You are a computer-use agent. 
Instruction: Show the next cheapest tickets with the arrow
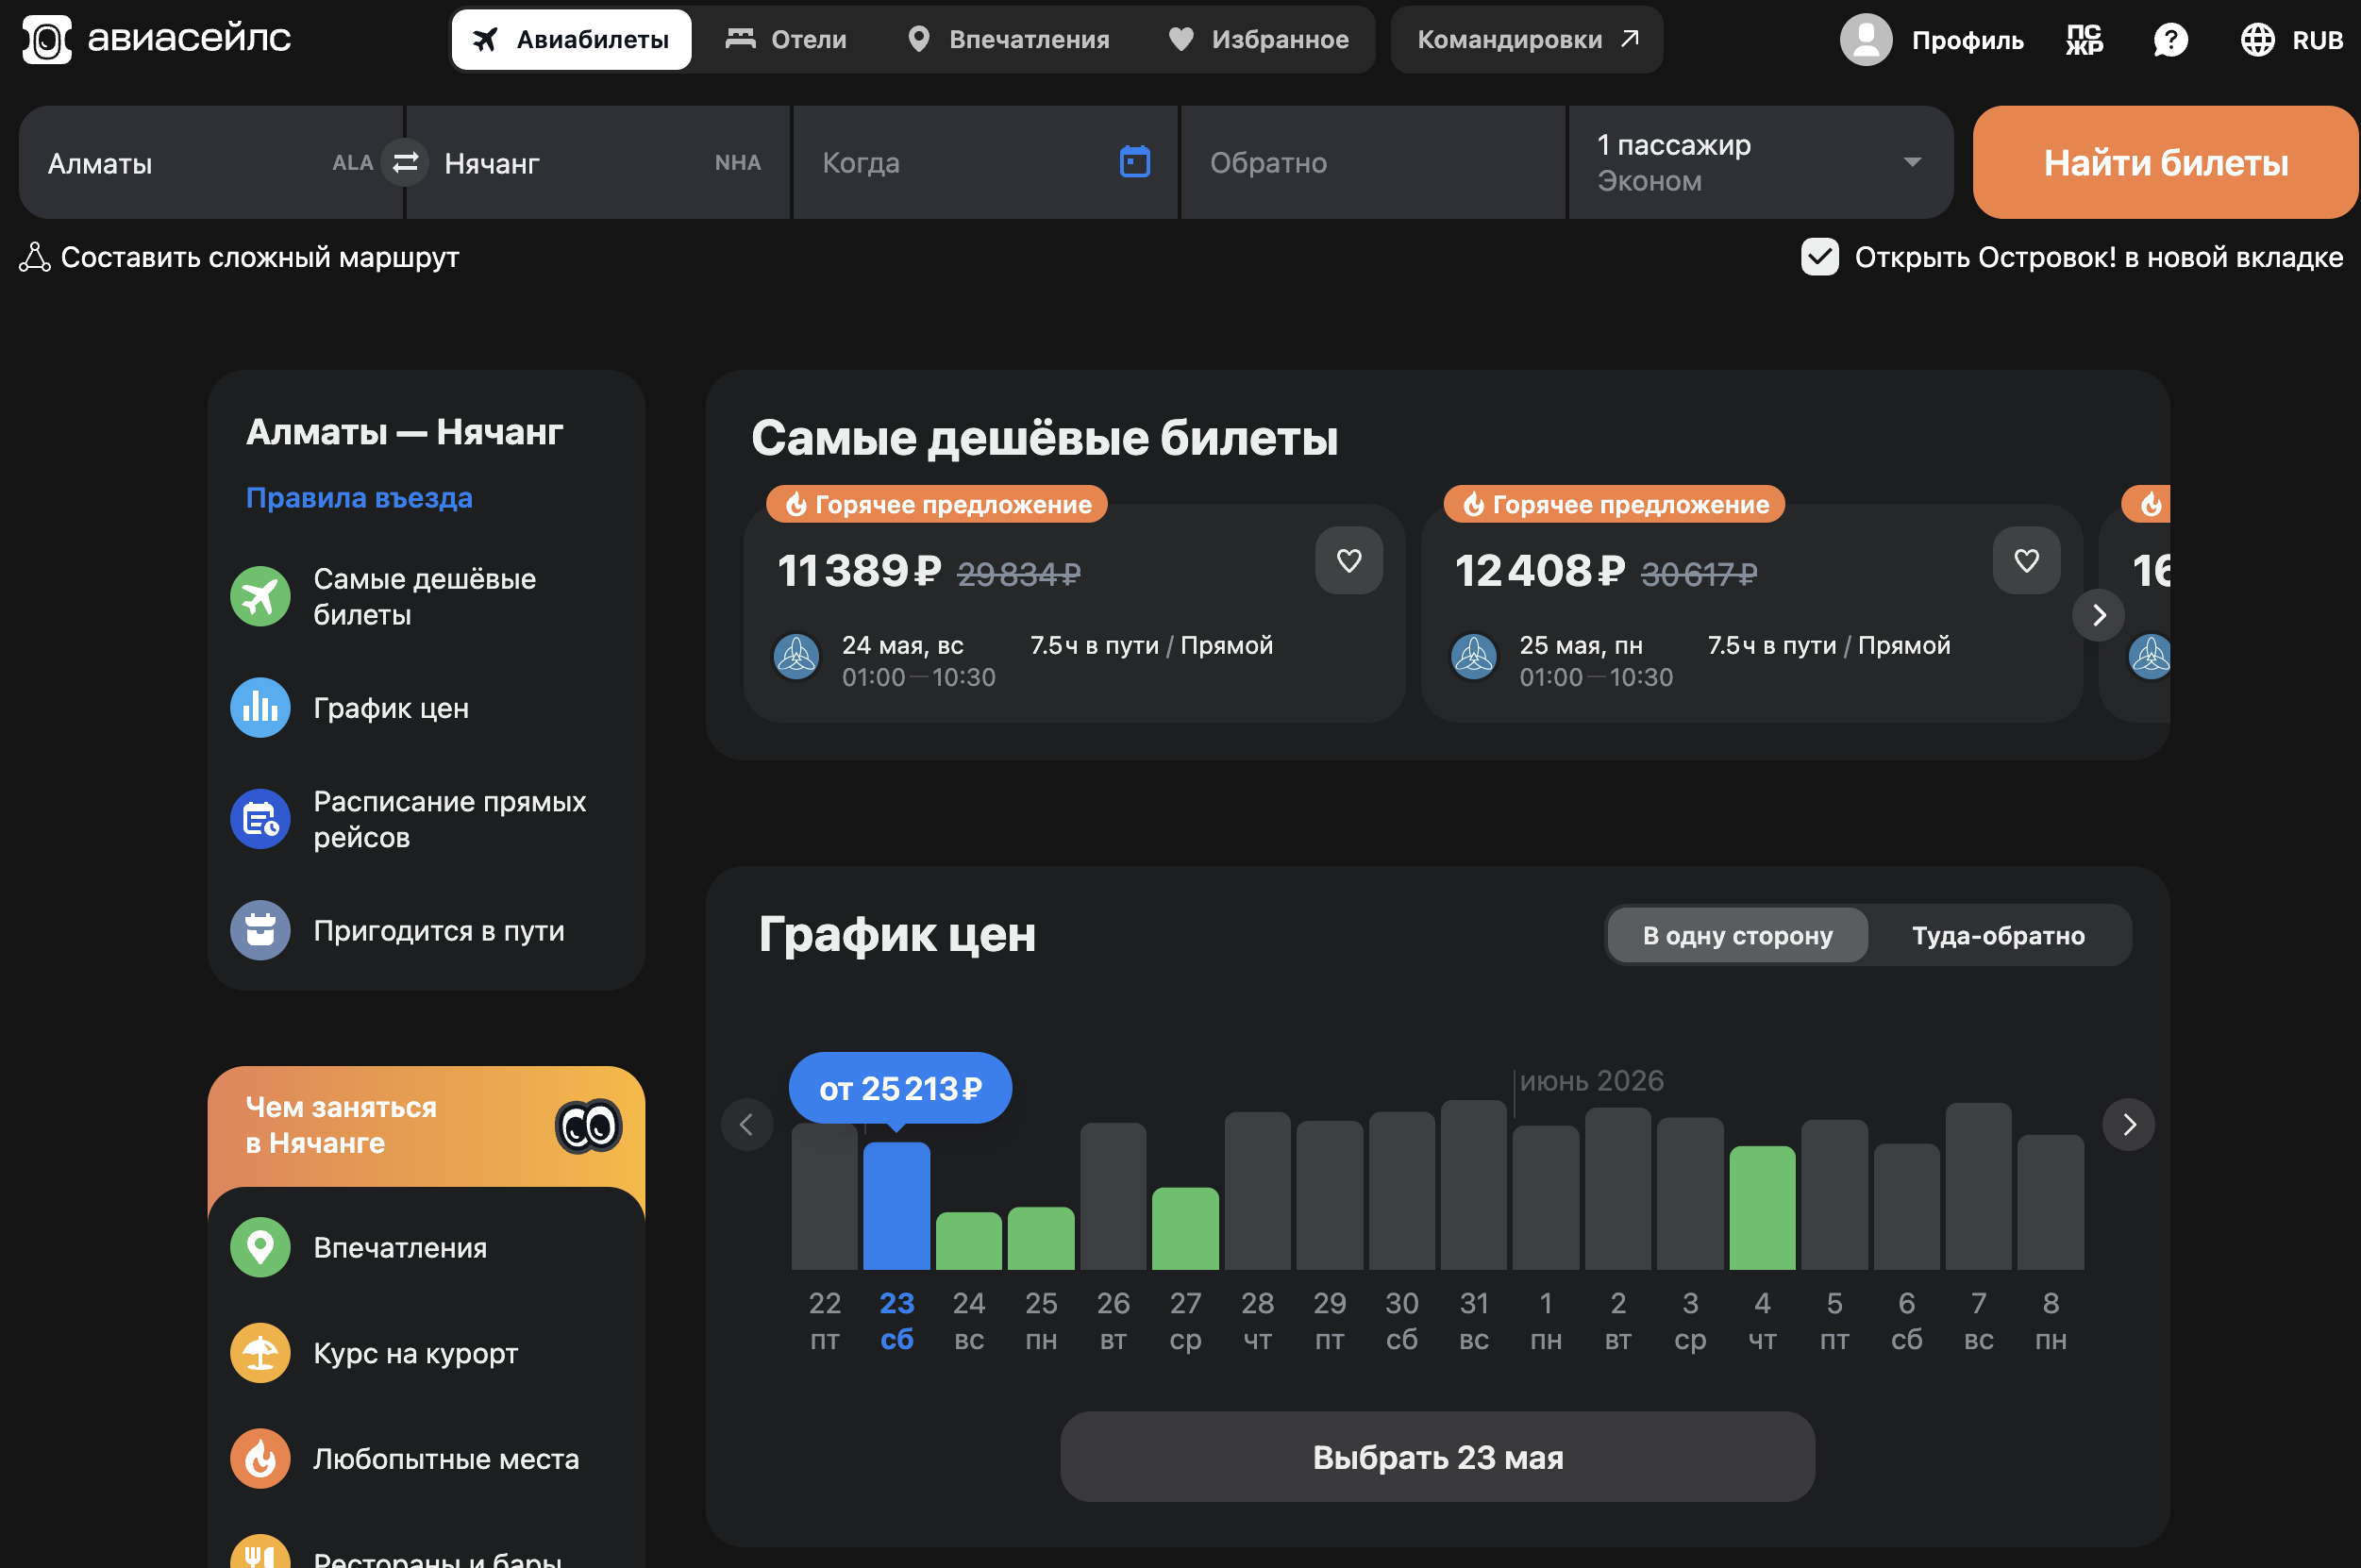(x=2098, y=615)
